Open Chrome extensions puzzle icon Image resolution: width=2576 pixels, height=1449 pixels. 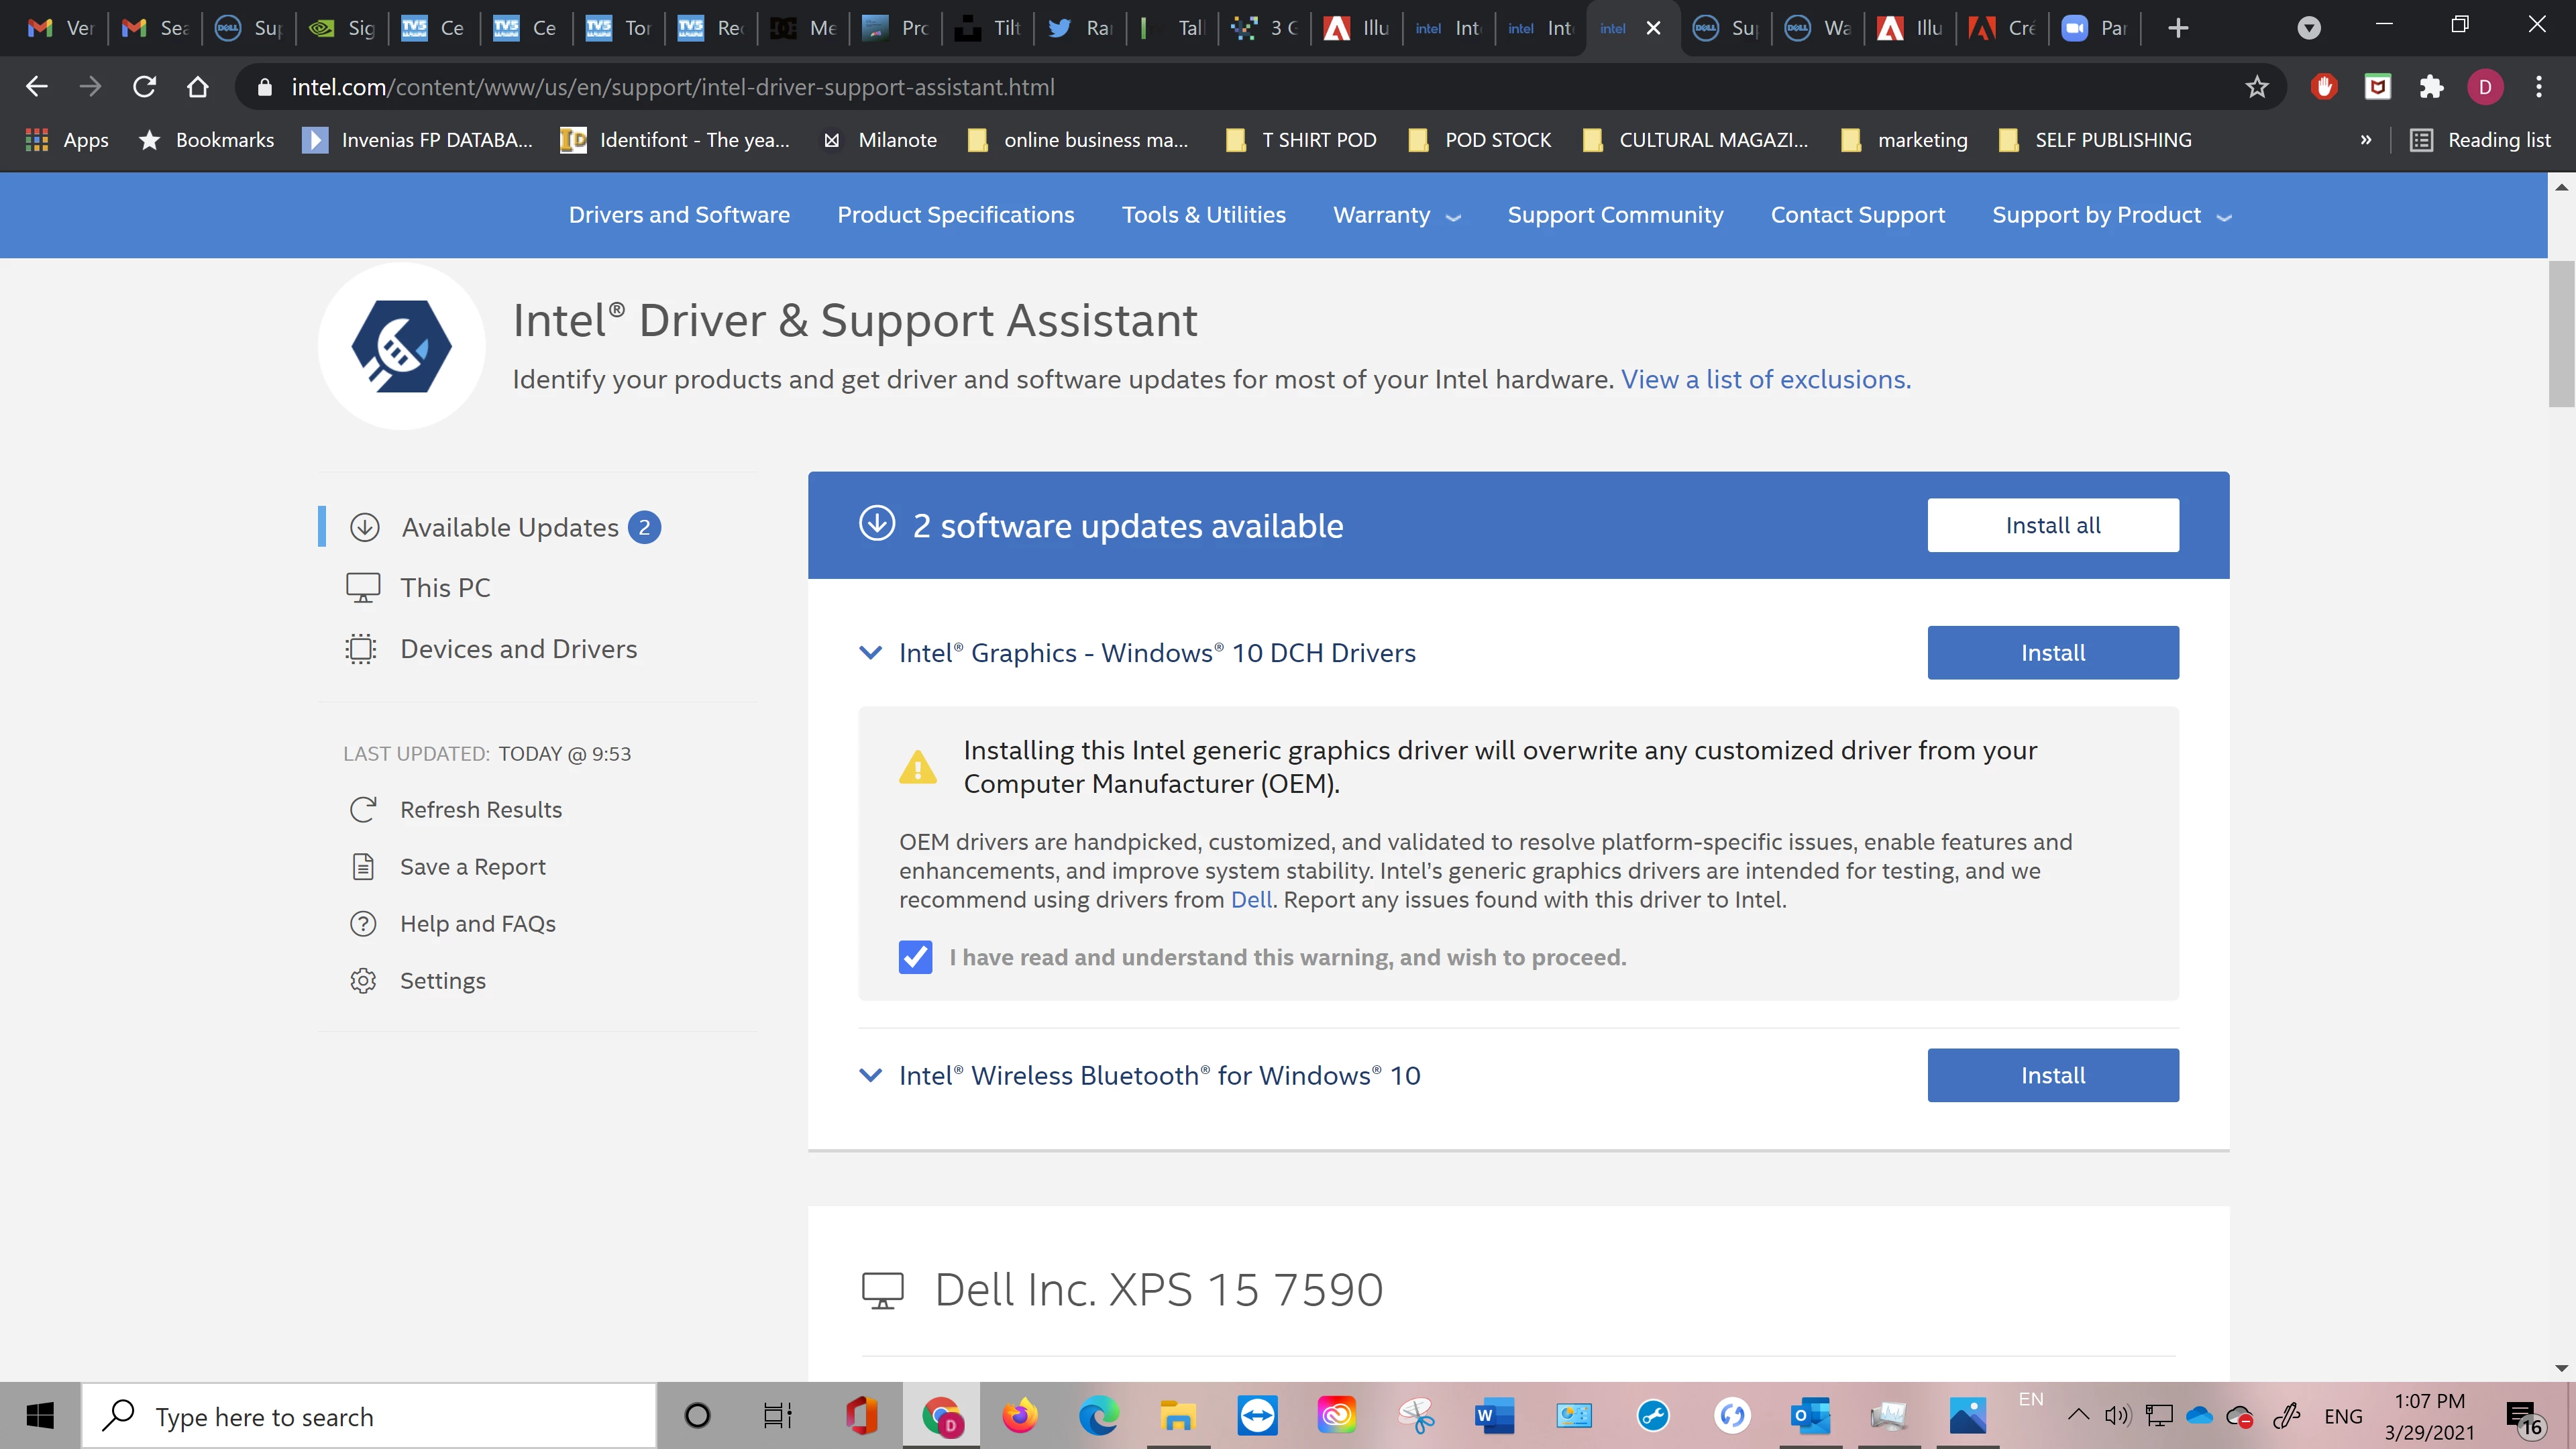point(2431,87)
